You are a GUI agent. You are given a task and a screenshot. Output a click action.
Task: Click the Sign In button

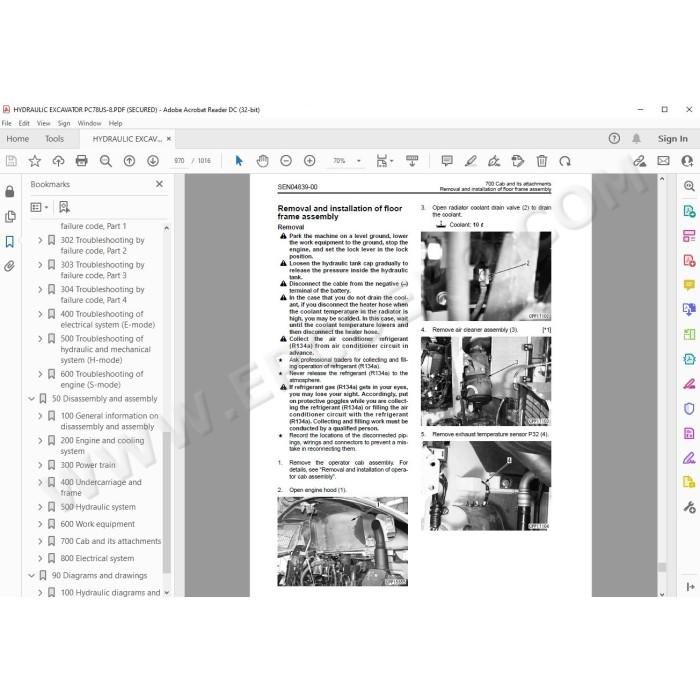(672, 139)
